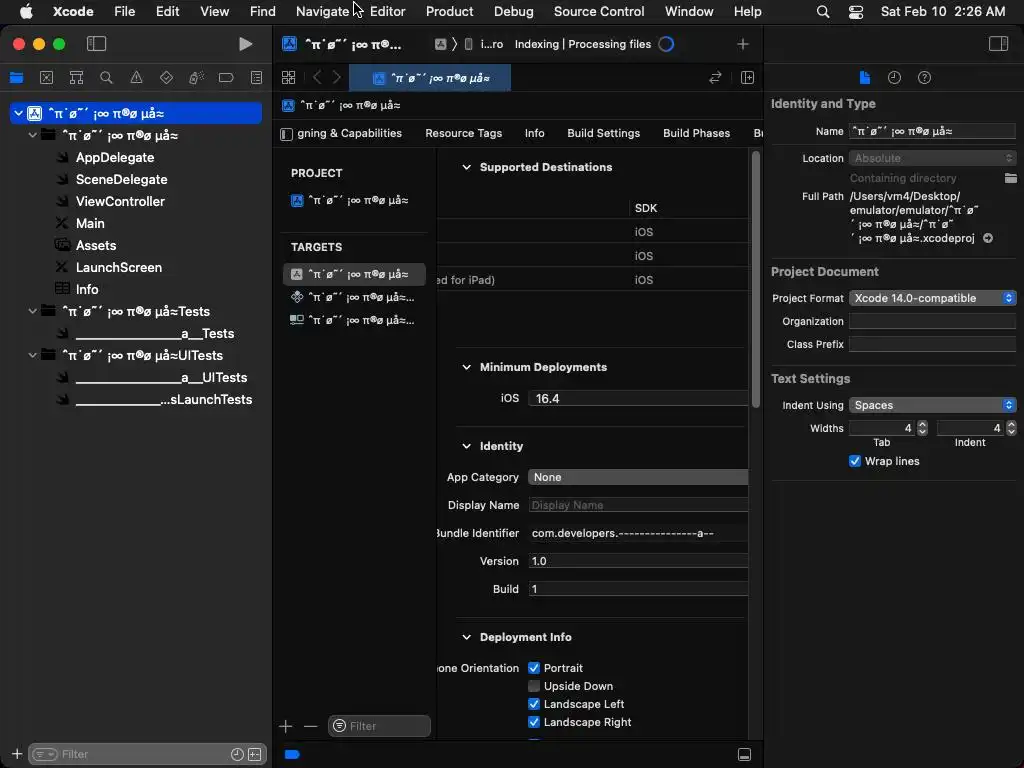The height and width of the screenshot is (768, 1024).
Task: Open the Build Phases tab
Action: [696, 133]
